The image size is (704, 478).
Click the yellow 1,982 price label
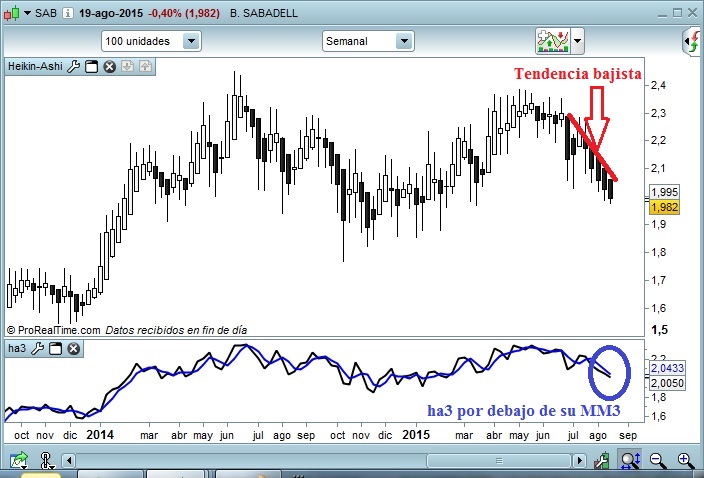(x=664, y=207)
